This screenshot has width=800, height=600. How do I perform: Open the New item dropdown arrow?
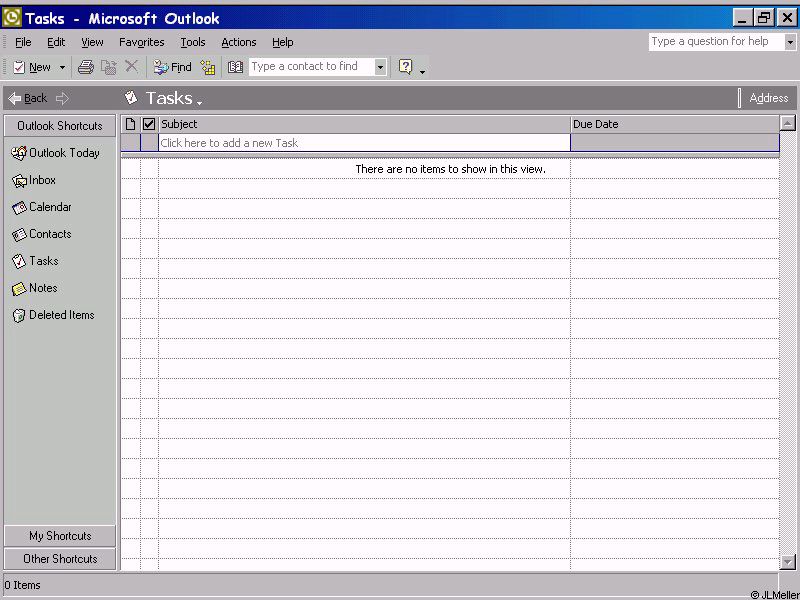[62, 67]
